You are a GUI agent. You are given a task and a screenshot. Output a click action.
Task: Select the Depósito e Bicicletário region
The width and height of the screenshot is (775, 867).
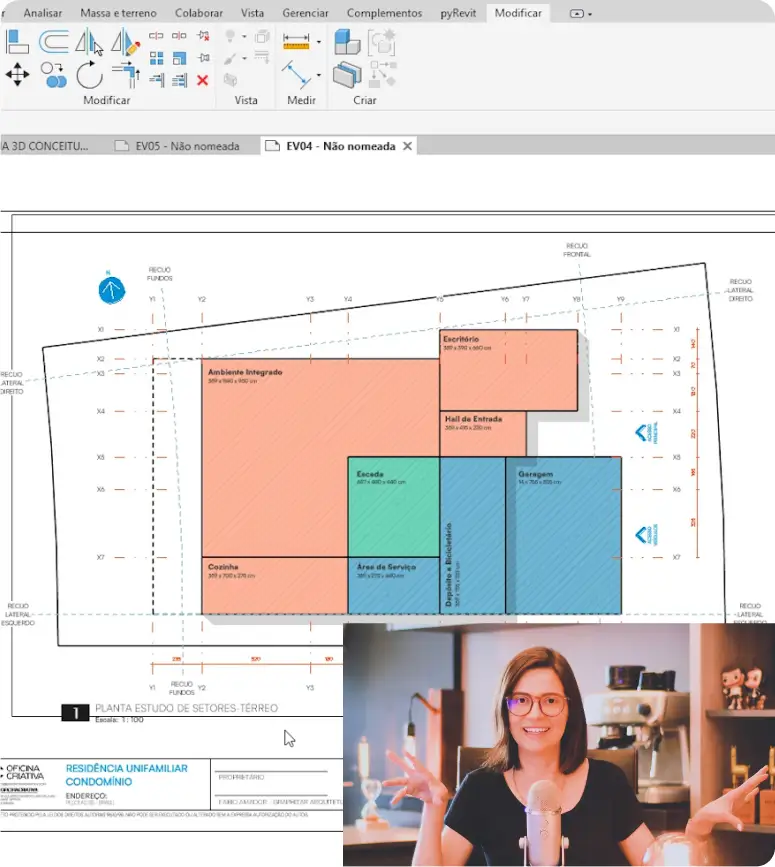(x=473, y=535)
